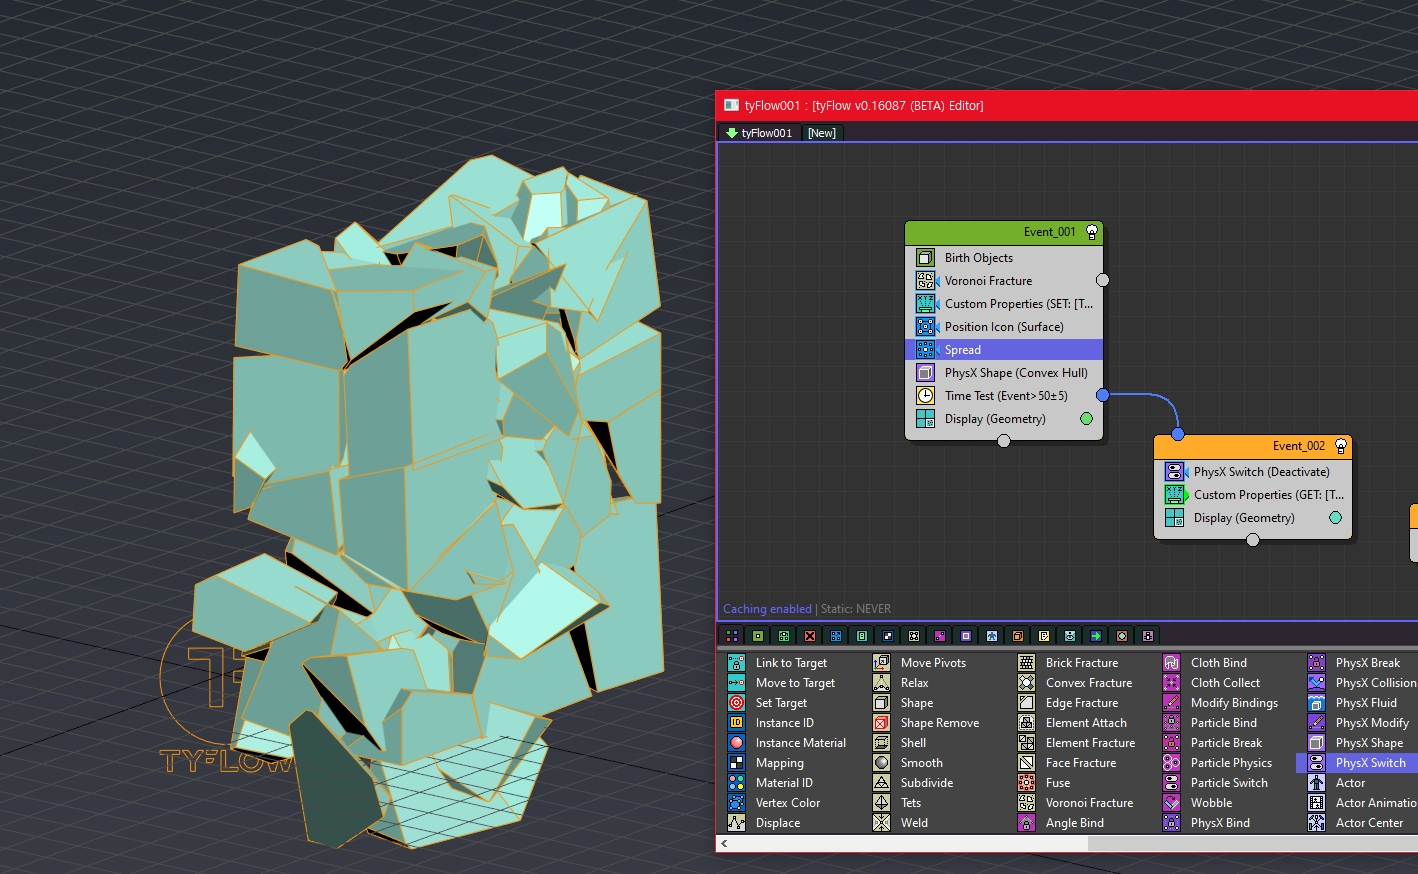
Task: Select PhysX Switch (Deactivate) operator in Event_002
Action: click(1253, 472)
